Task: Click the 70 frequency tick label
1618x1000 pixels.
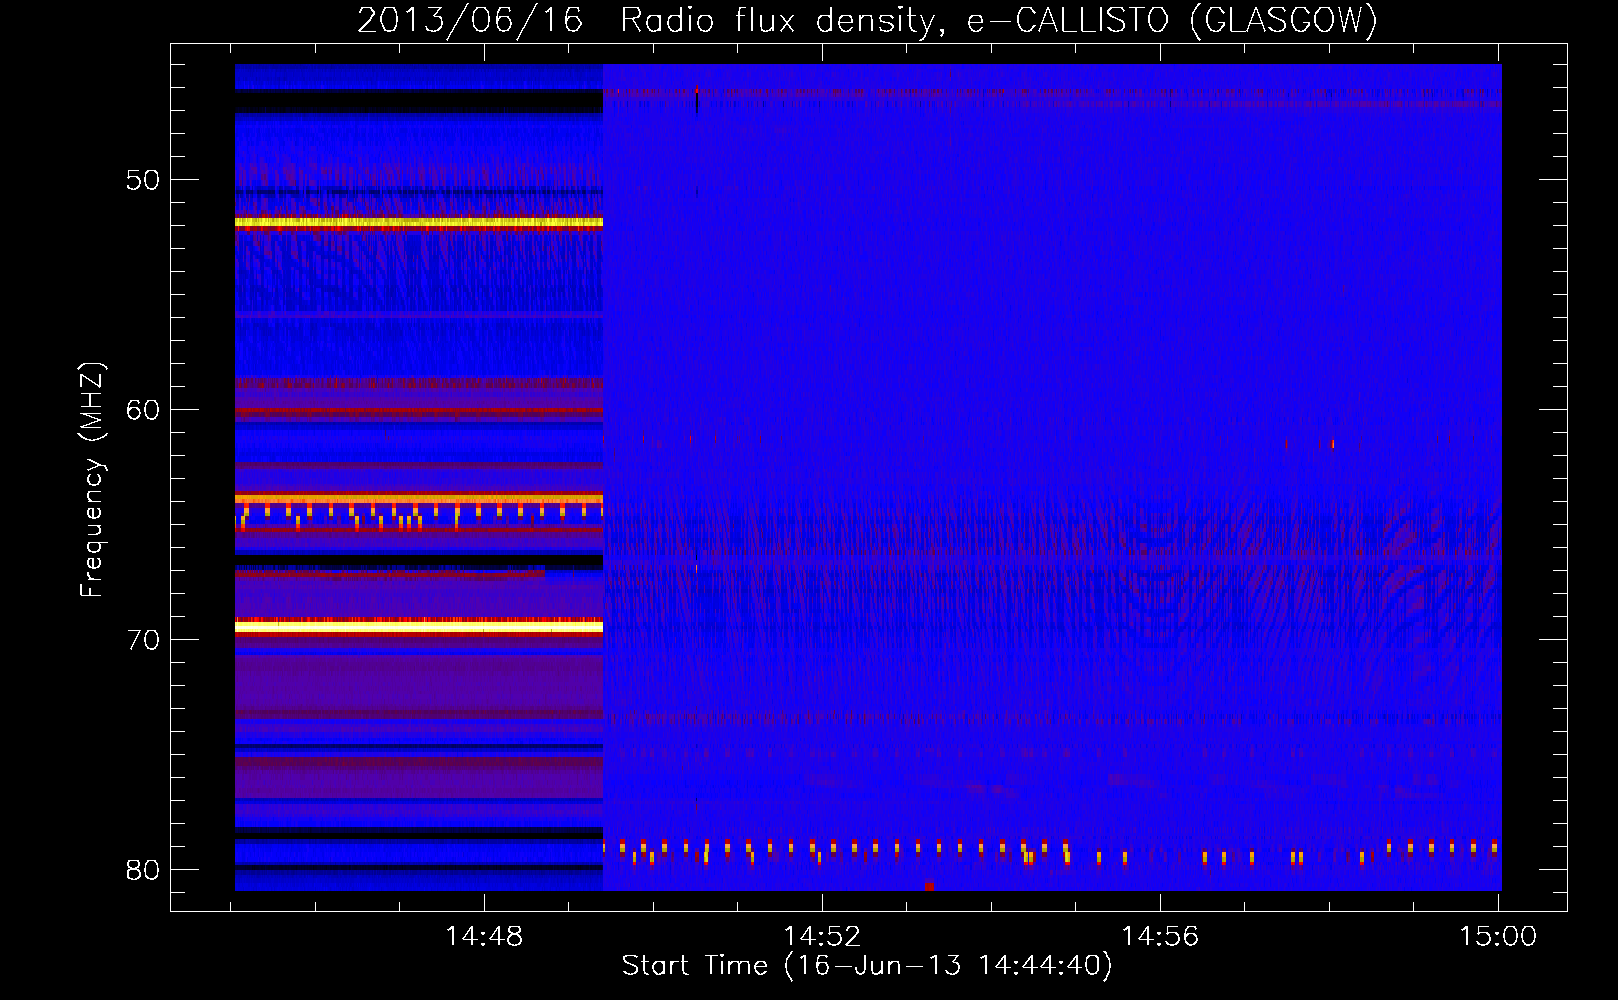Action: [143, 640]
